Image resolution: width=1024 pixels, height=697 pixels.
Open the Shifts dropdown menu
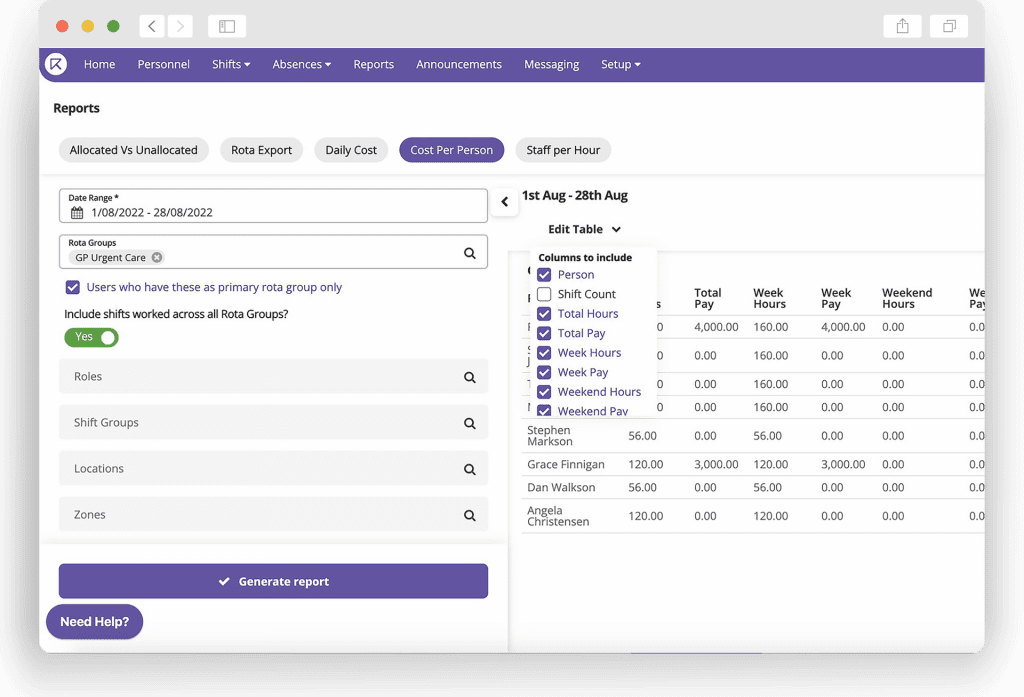(x=230, y=65)
